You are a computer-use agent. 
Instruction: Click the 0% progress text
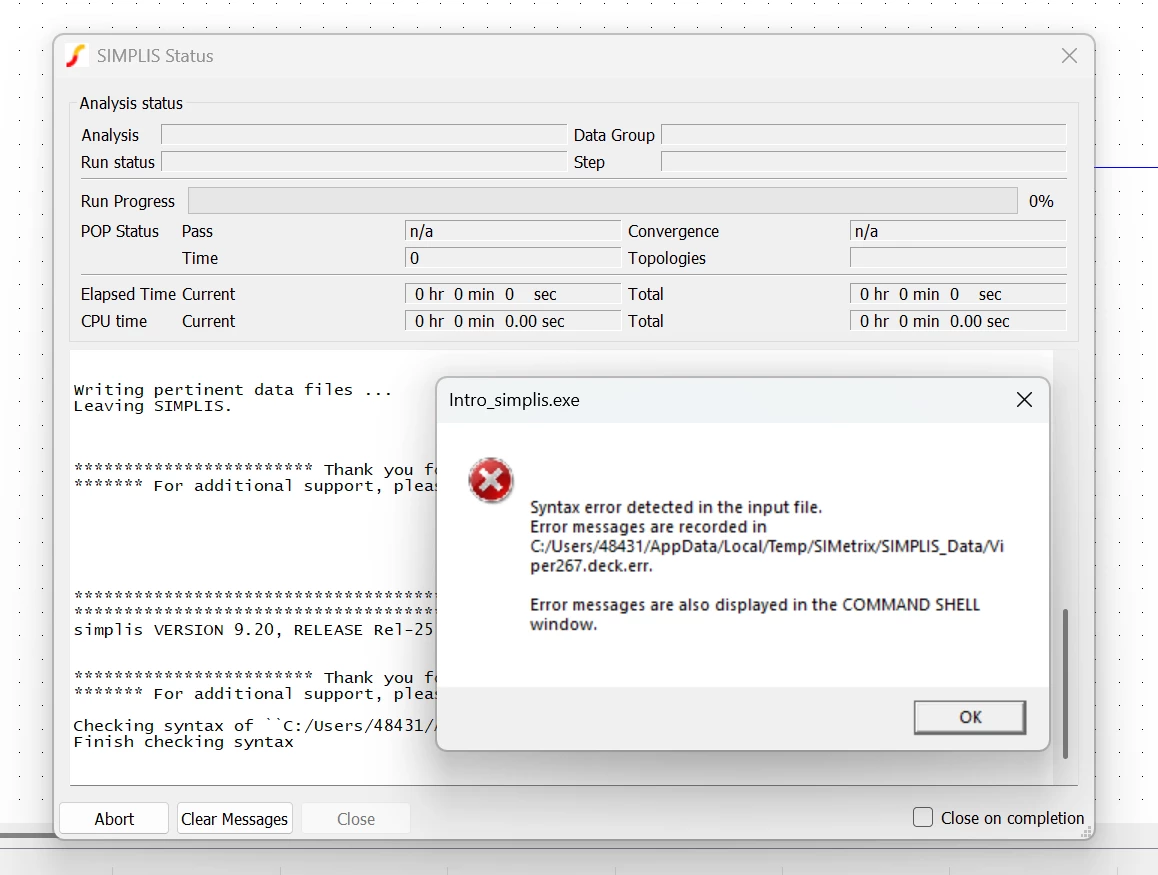coord(1041,201)
